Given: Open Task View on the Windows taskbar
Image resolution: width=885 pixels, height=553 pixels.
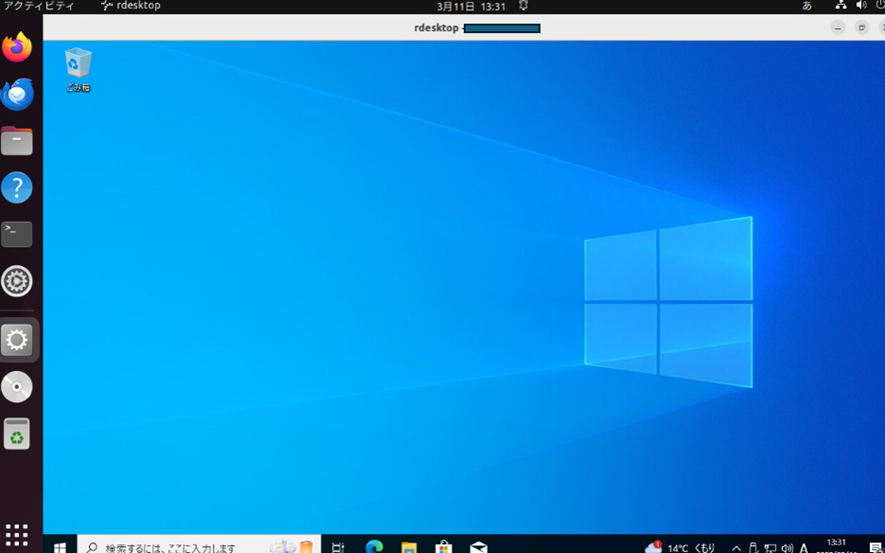Looking at the screenshot, I should click(x=338, y=546).
